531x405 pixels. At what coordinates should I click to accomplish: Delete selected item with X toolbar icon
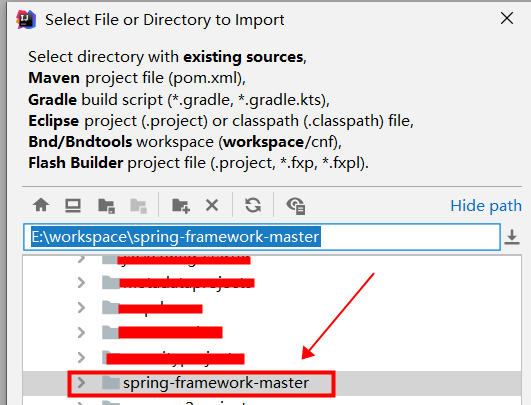point(212,205)
